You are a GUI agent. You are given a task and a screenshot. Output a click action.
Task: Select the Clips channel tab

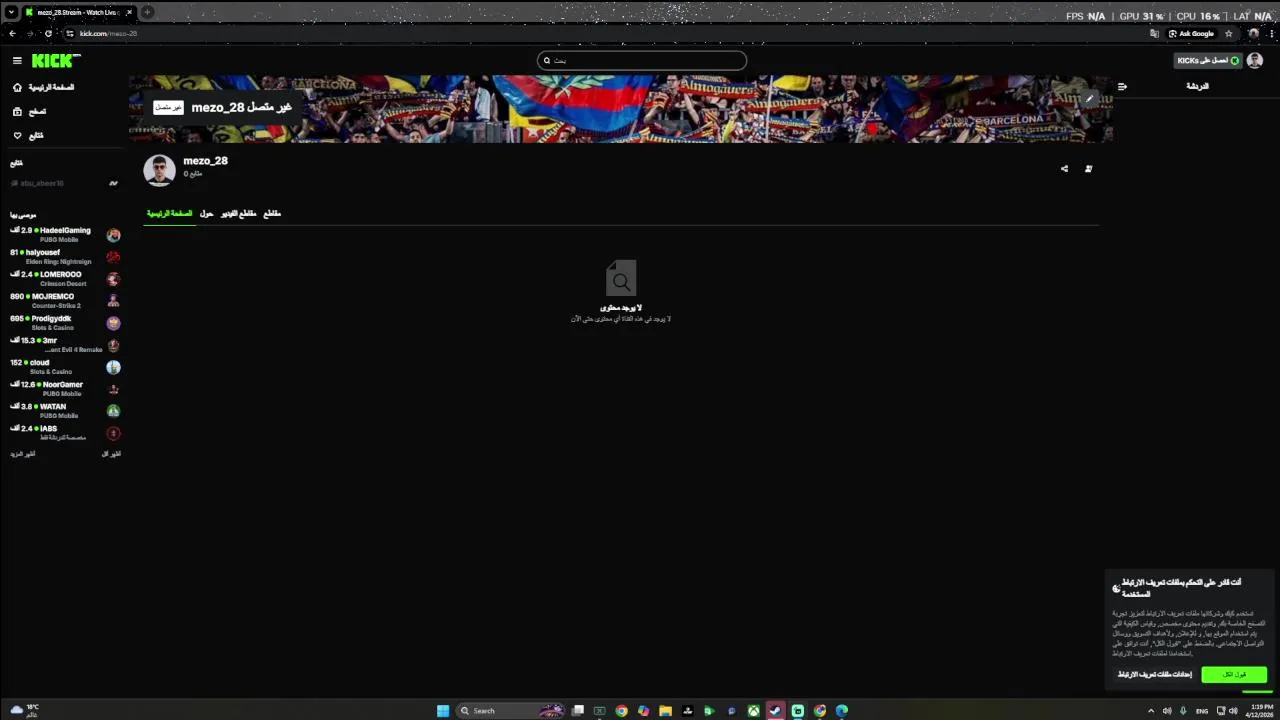pyautogui.click(x=272, y=214)
